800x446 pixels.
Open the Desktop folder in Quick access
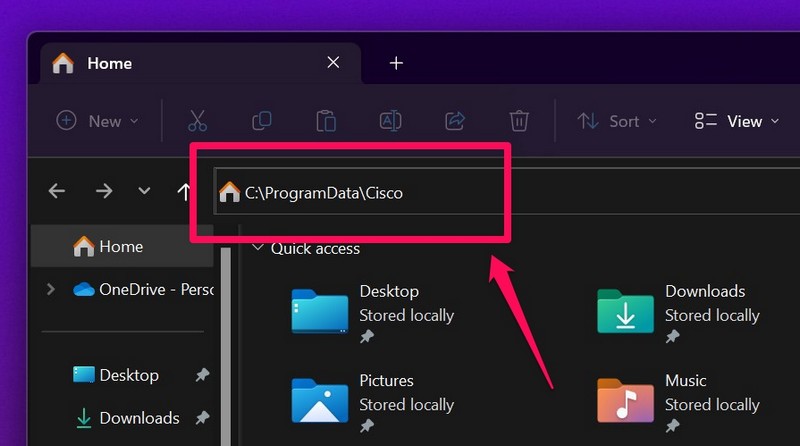[x=372, y=312]
